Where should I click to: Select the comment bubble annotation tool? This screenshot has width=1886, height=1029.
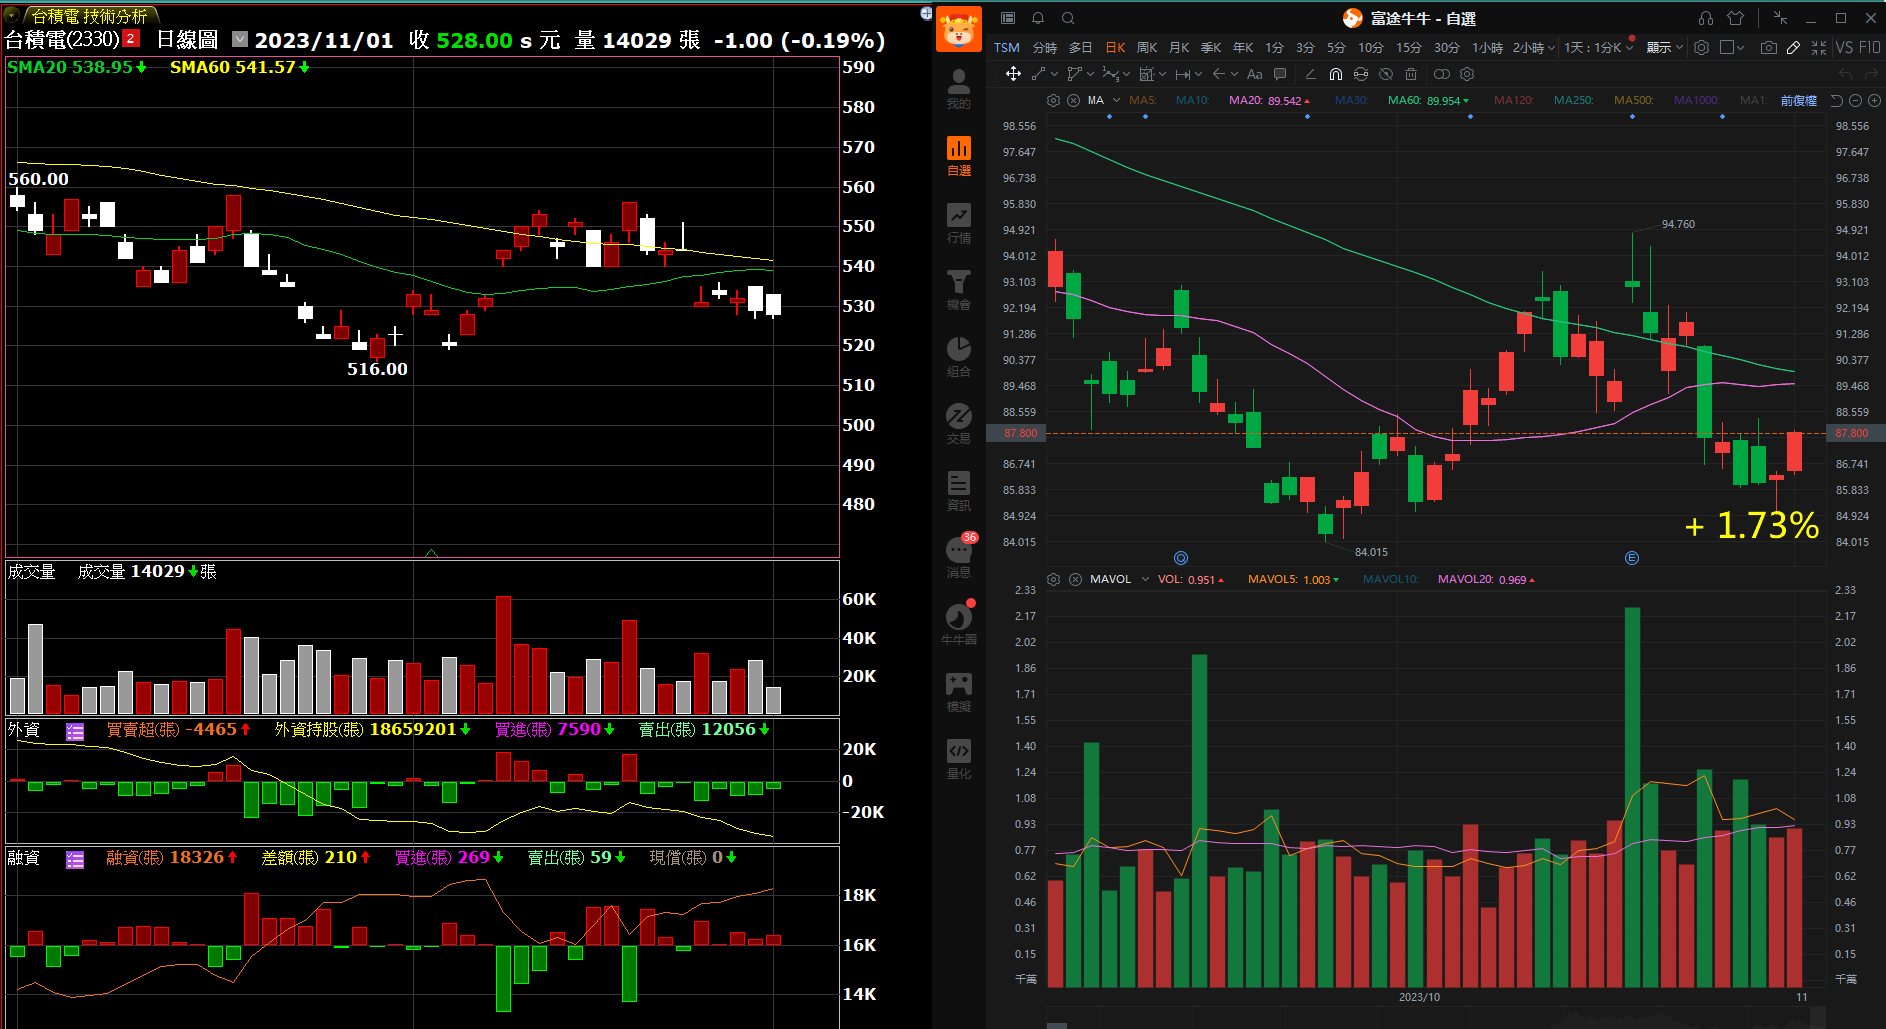1280,74
